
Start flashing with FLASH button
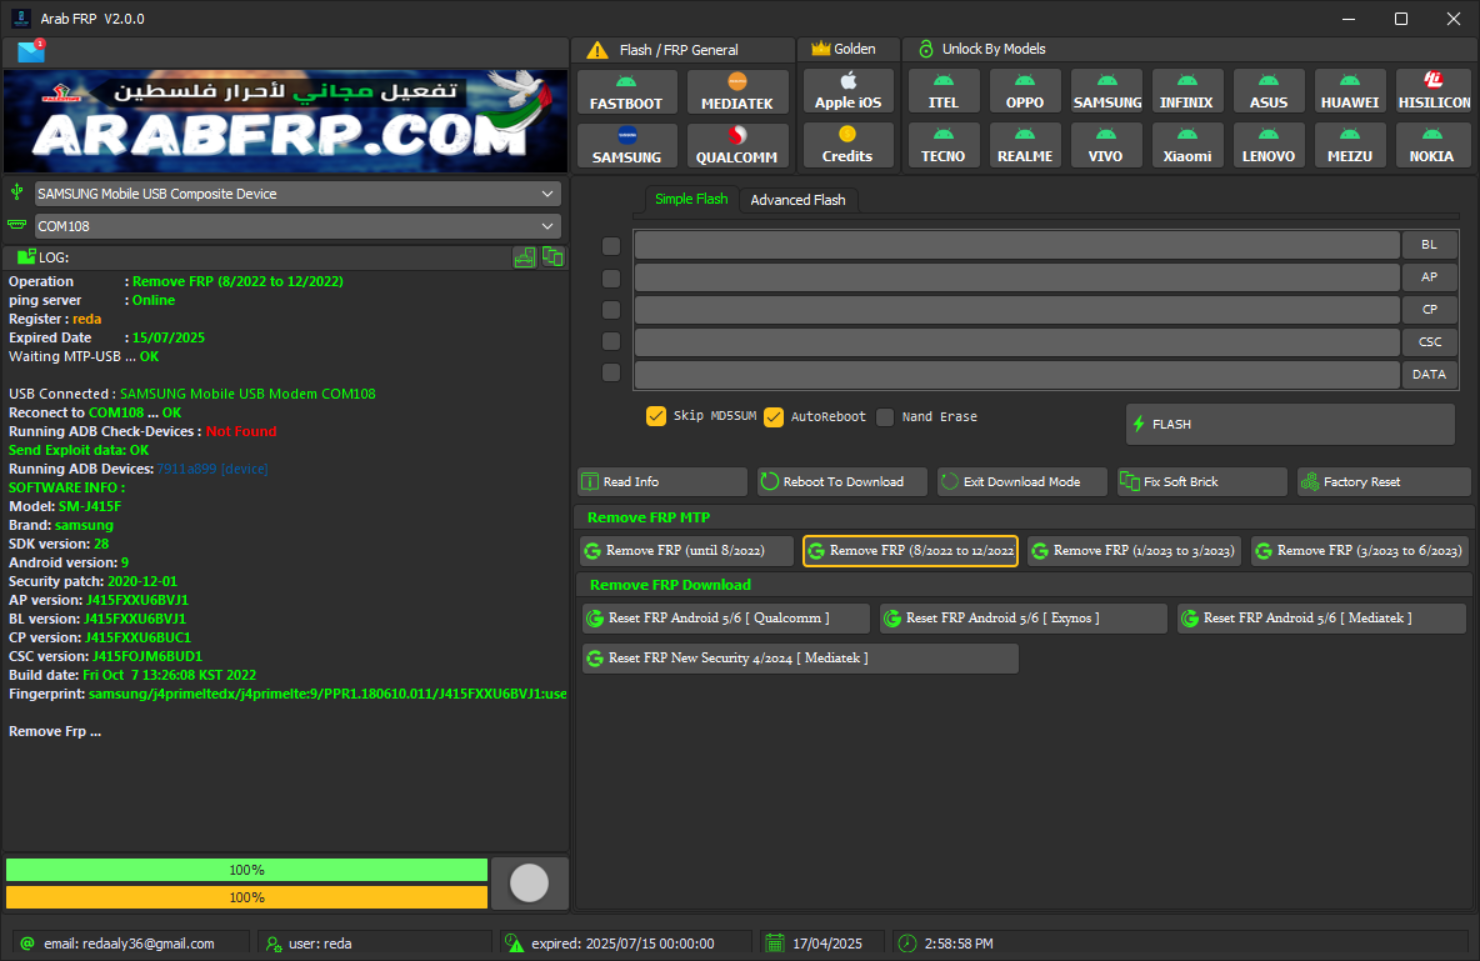pyautogui.click(x=1290, y=424)
